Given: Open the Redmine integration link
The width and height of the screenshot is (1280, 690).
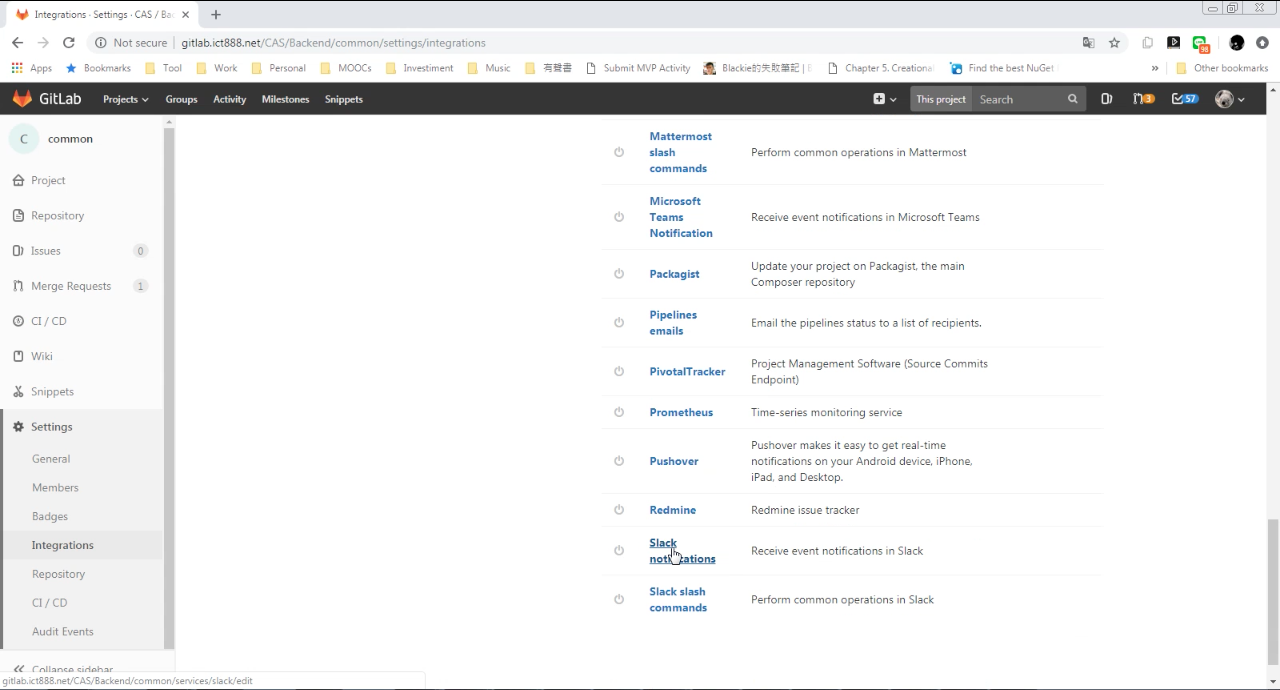Looking at the screenshot, I should (672, 510).
